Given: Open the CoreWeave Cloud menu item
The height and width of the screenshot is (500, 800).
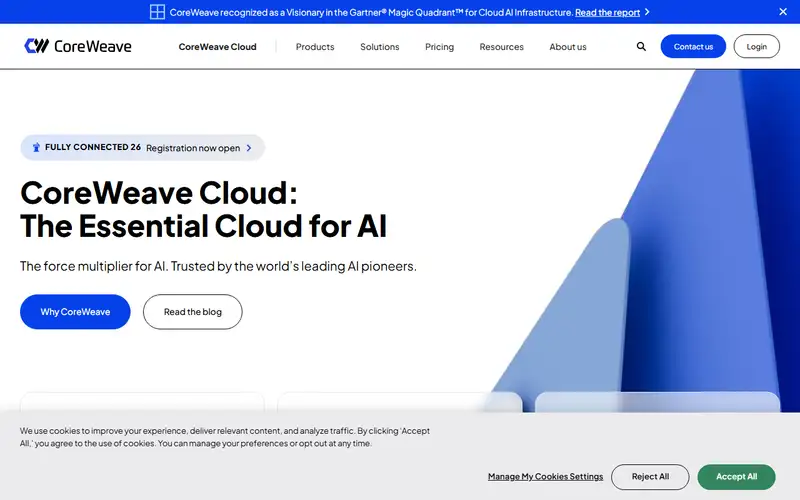Looking at the screenshot, I should coord(217,47).
